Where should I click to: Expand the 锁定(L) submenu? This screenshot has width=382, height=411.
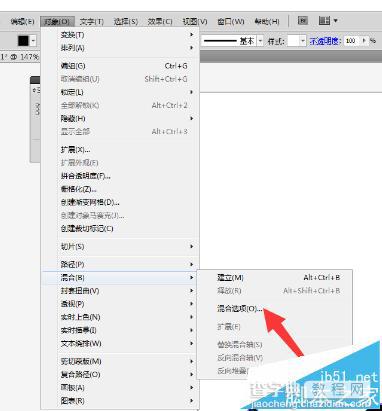click(120, 92)
